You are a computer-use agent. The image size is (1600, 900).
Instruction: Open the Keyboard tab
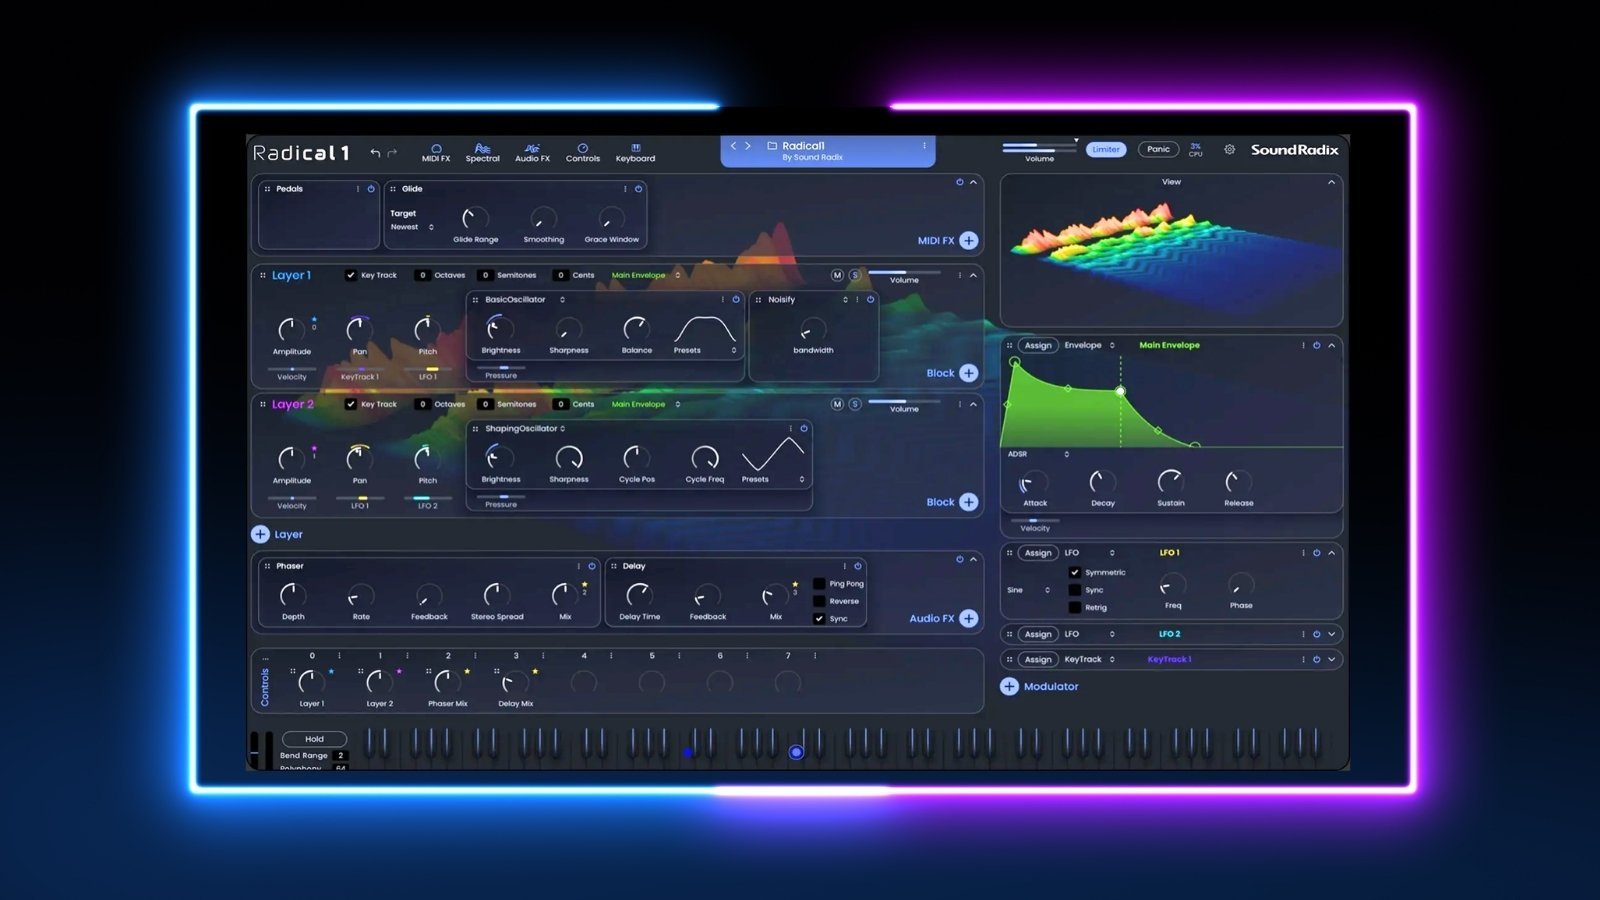635,153
